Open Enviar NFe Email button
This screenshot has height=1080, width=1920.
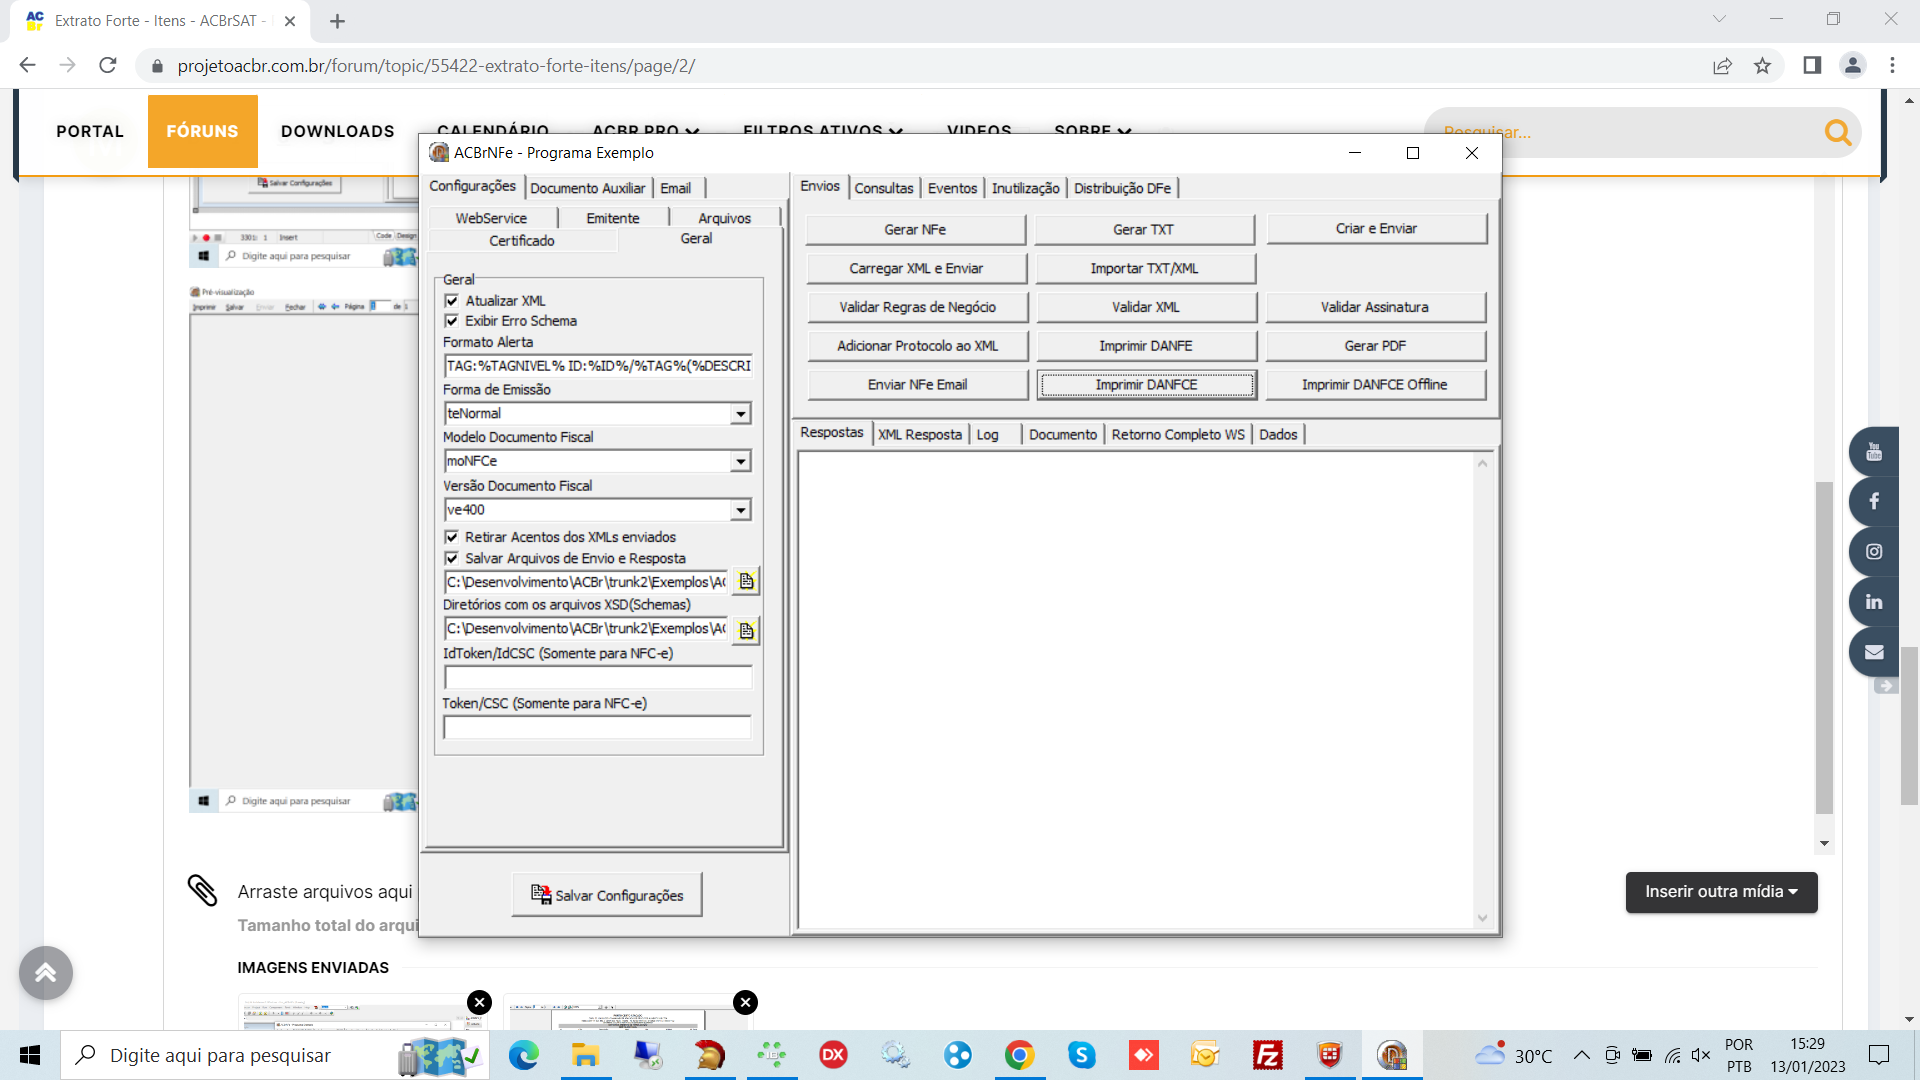tap(917, 385)
